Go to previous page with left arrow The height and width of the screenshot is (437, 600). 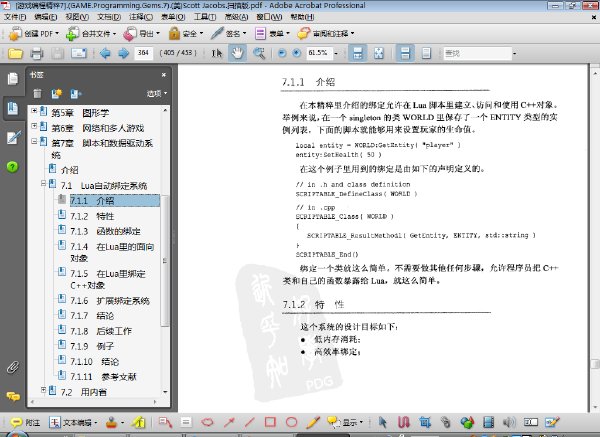pos(105,53)
